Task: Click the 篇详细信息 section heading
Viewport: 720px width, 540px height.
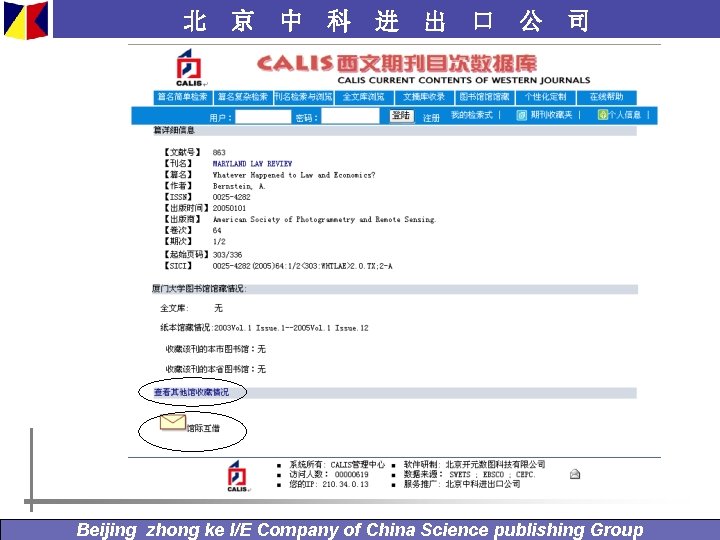Action: click(x=174, y=130)
